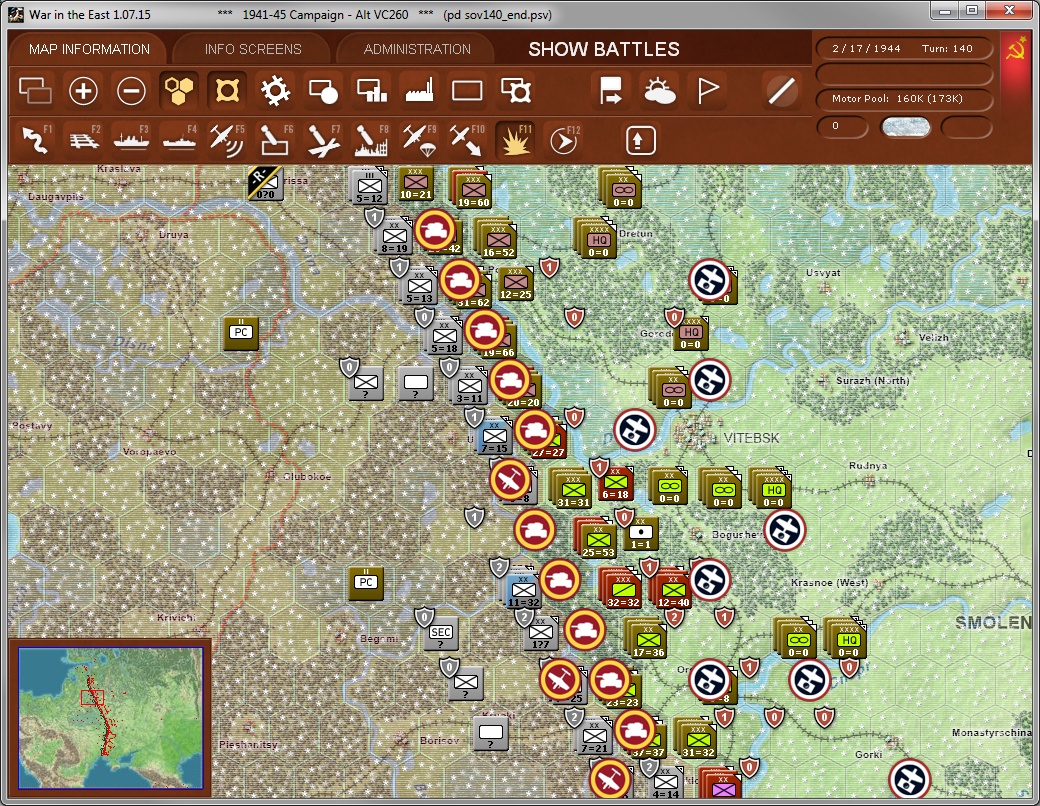End the turn with F12 icon
Screen dimensions: 1040x806
564,139
